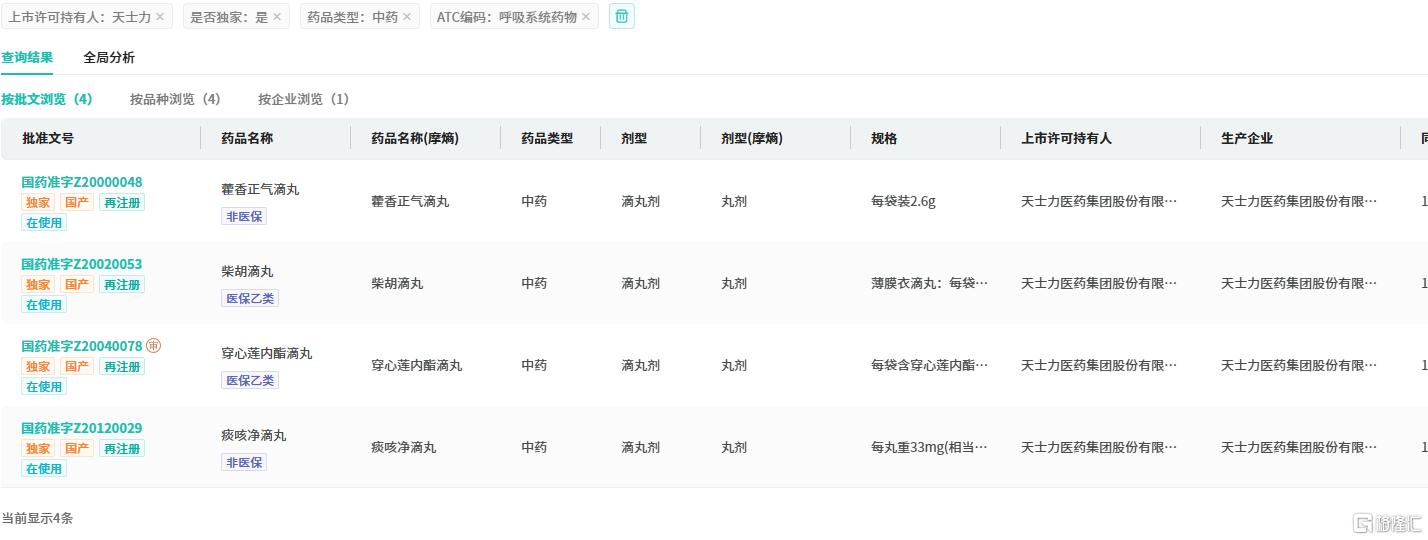Click specification 每袋装2.6g

click(903, 201)
